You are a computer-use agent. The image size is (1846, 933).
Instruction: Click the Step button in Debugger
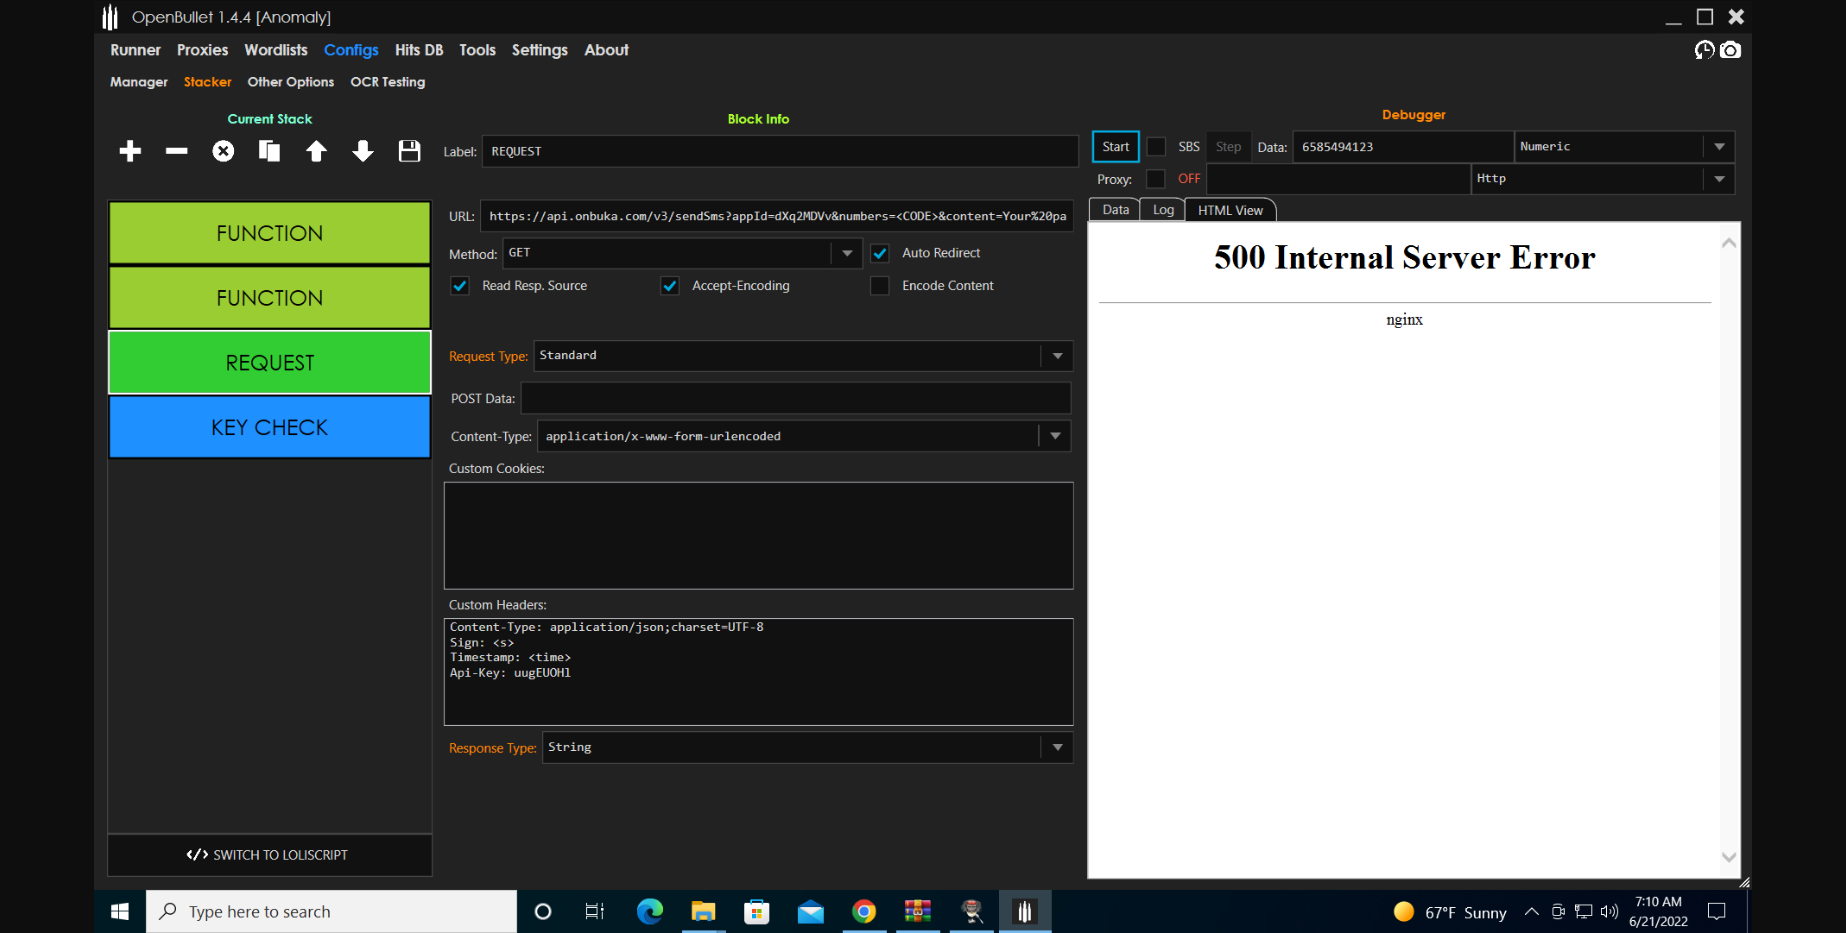point(1228,146)
